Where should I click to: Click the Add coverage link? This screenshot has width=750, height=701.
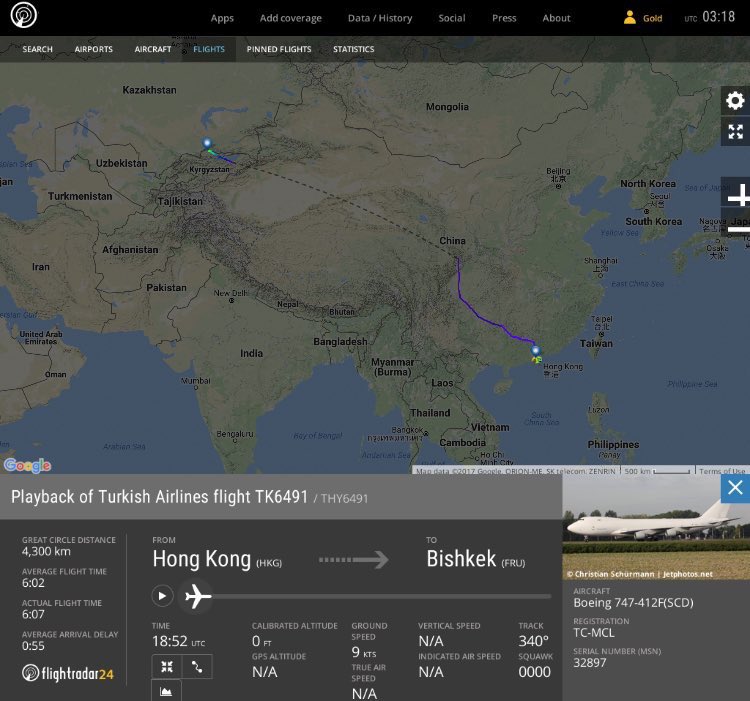point(290,18)
